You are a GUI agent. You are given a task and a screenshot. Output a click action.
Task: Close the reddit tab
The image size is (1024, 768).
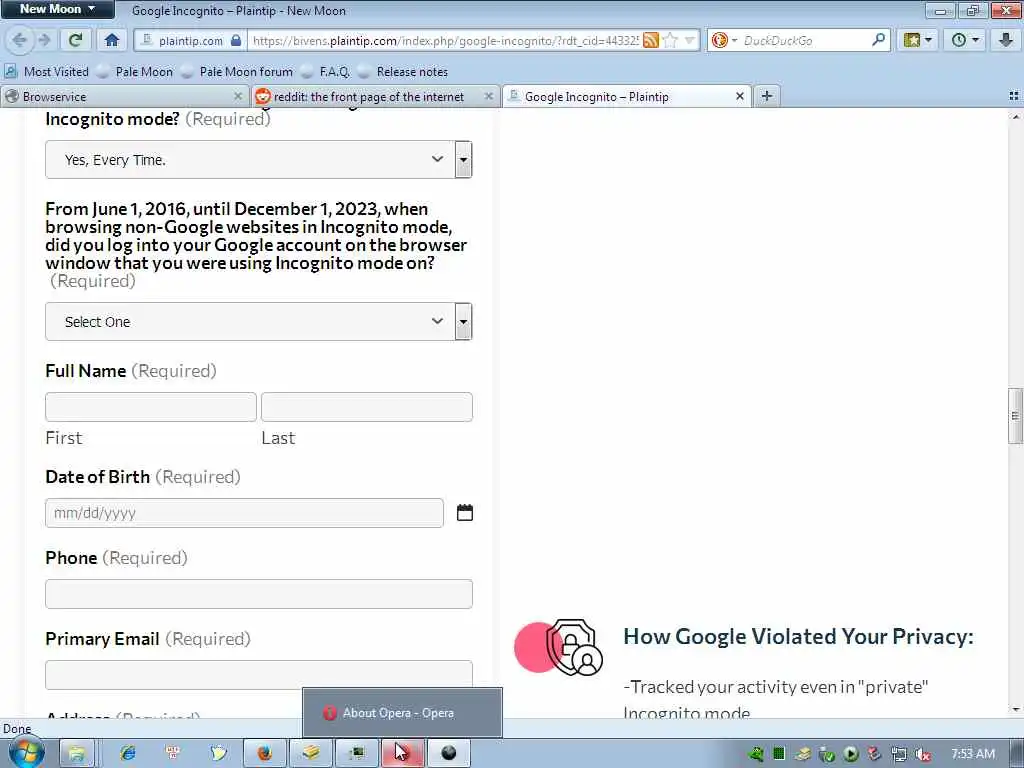point(488,97)
